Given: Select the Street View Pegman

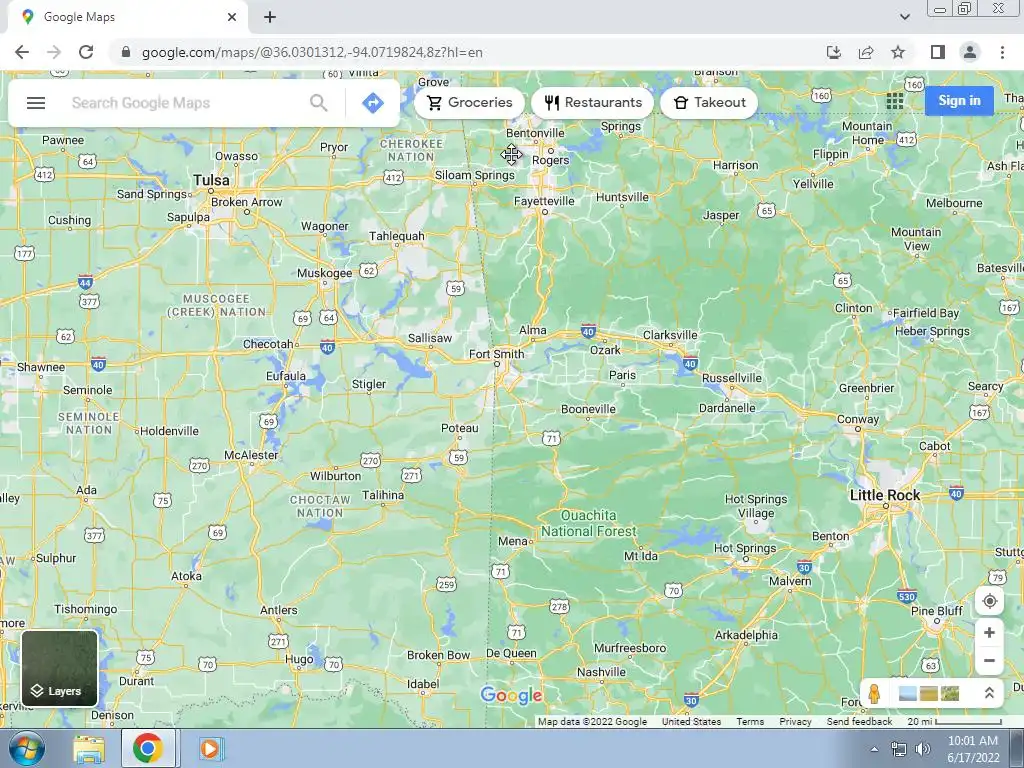Looking at the screenshot, I should (874, 693).
